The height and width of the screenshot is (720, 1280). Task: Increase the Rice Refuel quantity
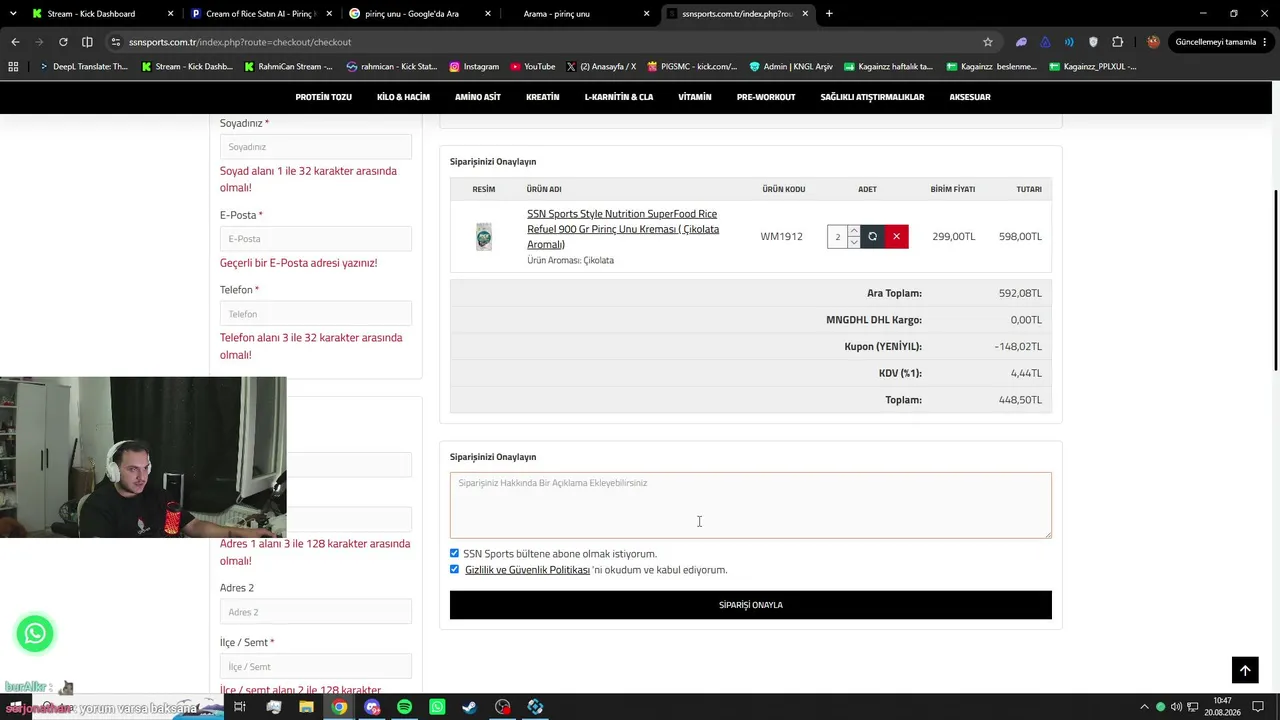pos(853,231)
